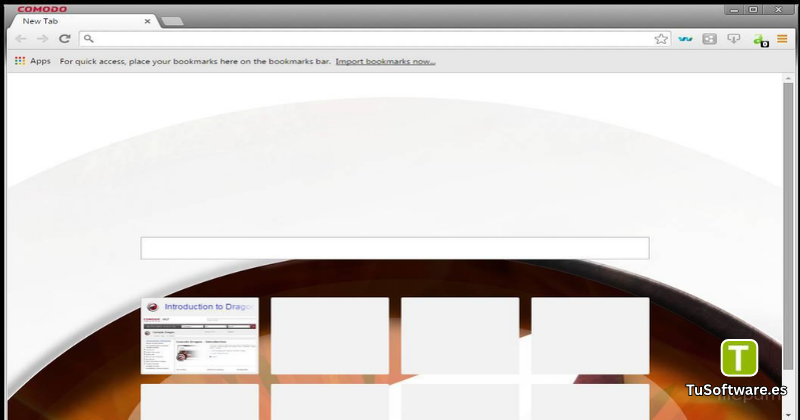Click the Import bookmarks now link
Screen dimensions: 800x420
pyautogui.click(x=385, y=61)
